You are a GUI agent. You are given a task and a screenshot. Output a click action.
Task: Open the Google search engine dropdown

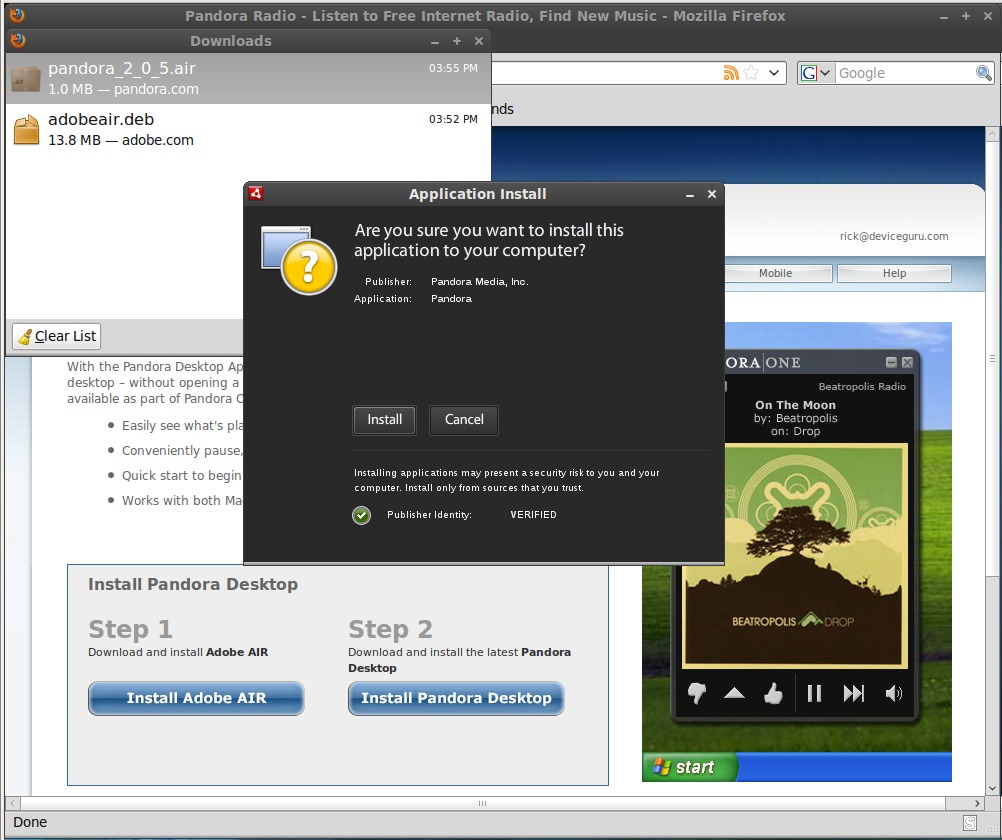click(x=816, y=73)
